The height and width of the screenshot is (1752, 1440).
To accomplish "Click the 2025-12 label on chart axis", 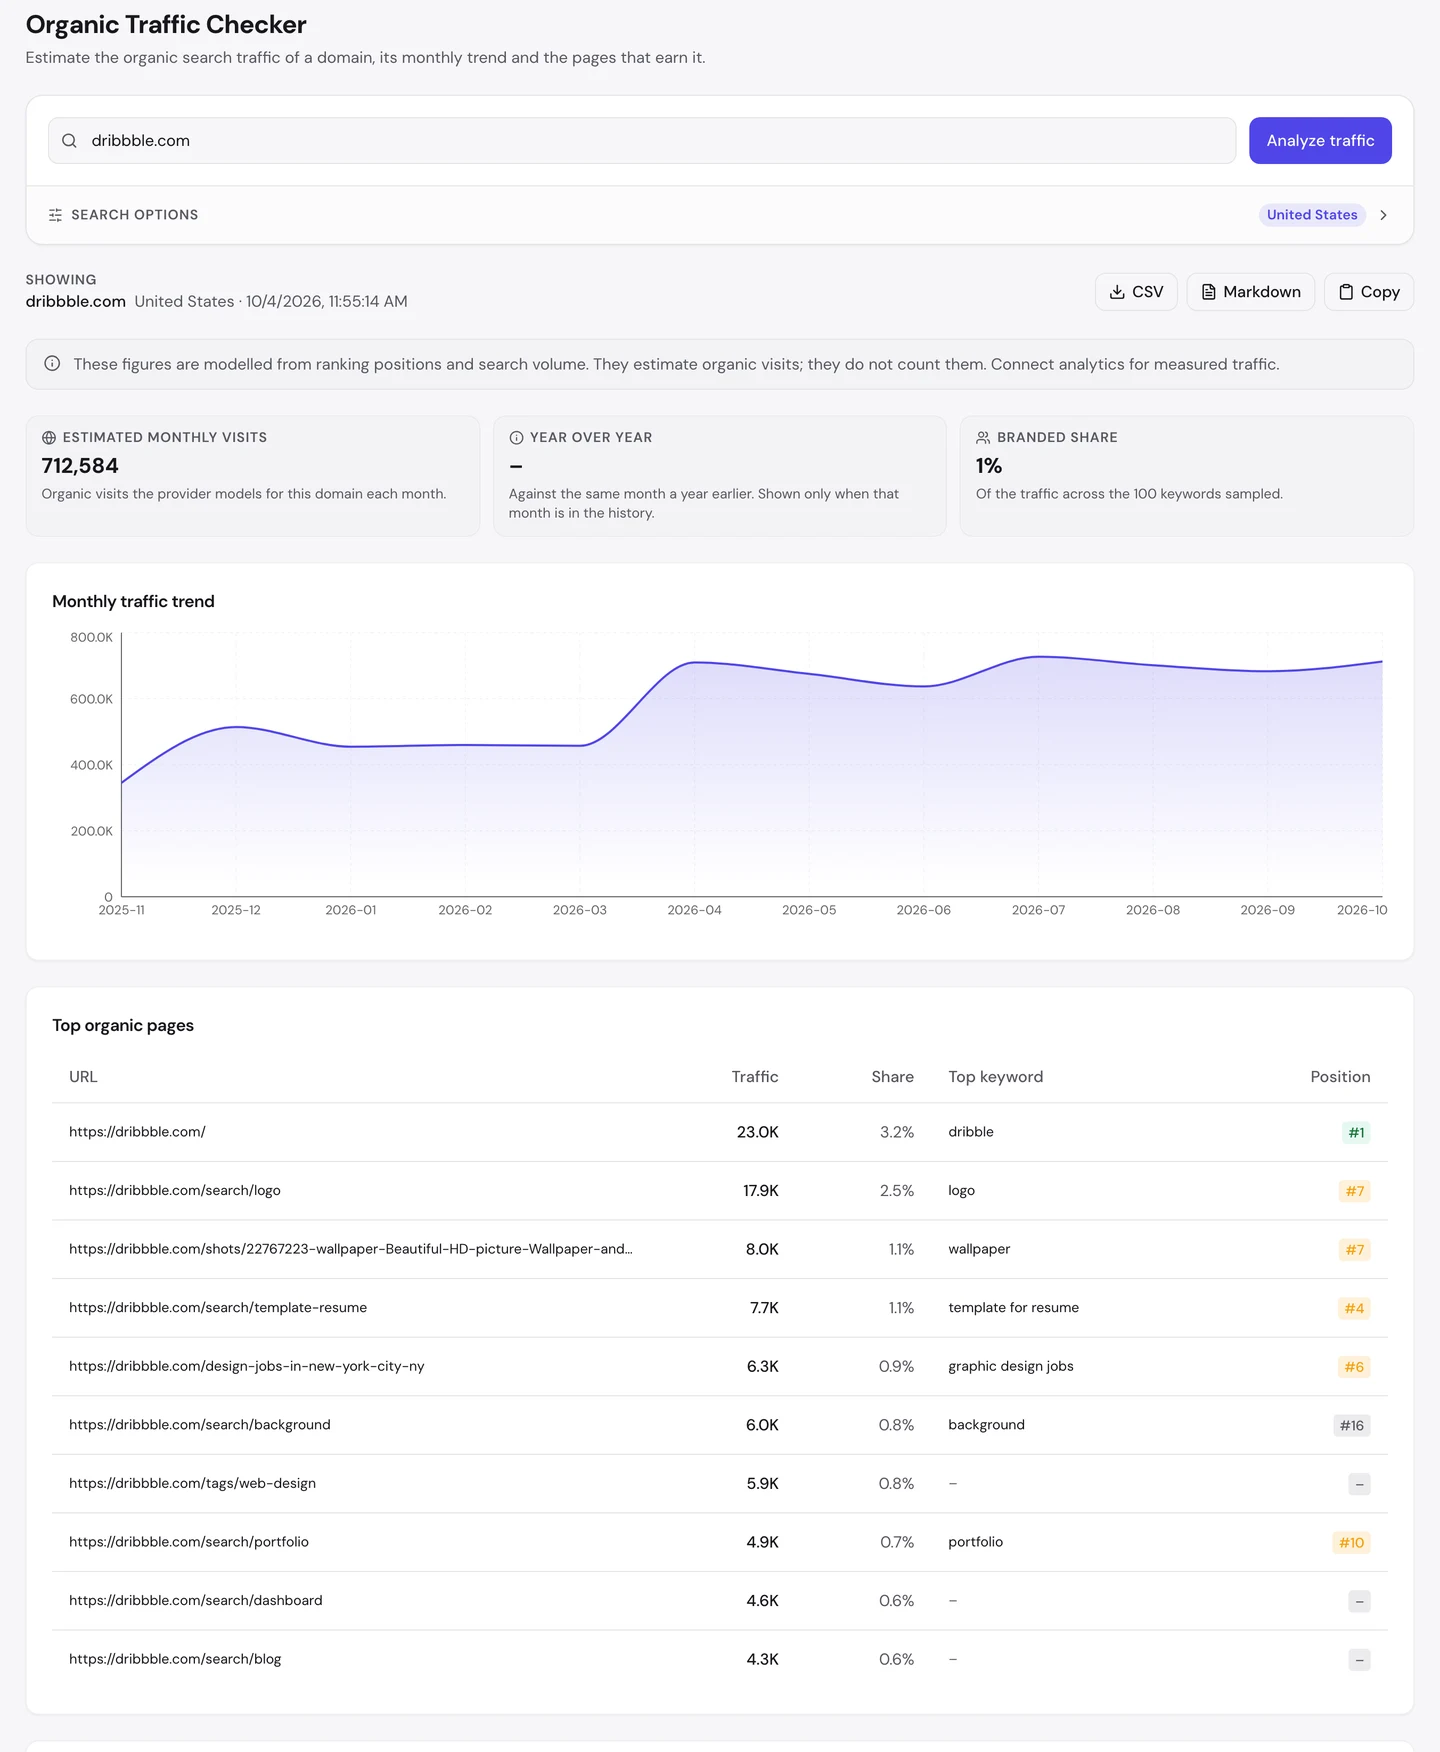I will coord(236,910).
